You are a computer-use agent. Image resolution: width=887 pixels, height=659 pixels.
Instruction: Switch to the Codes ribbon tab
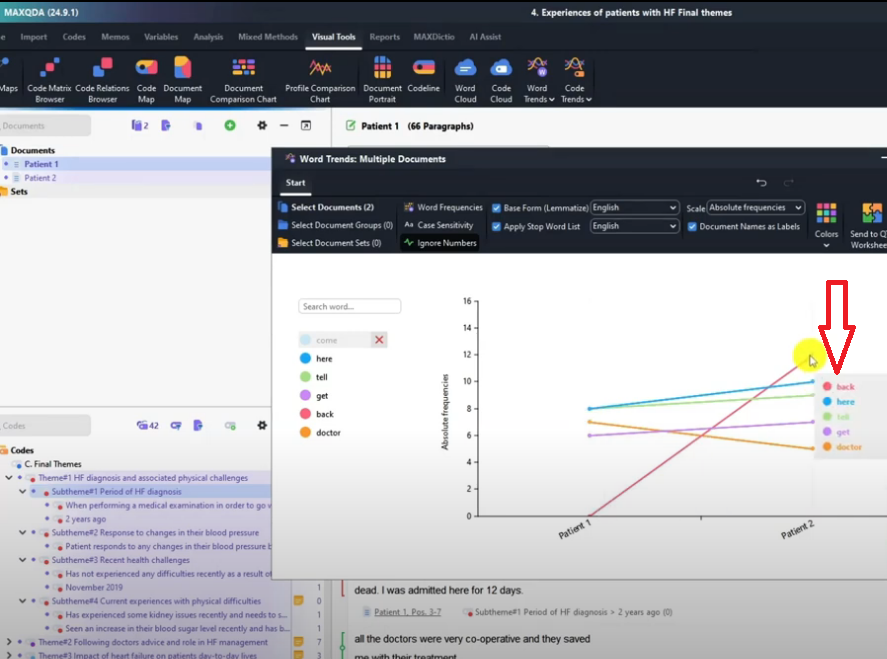tap(74, 37)
